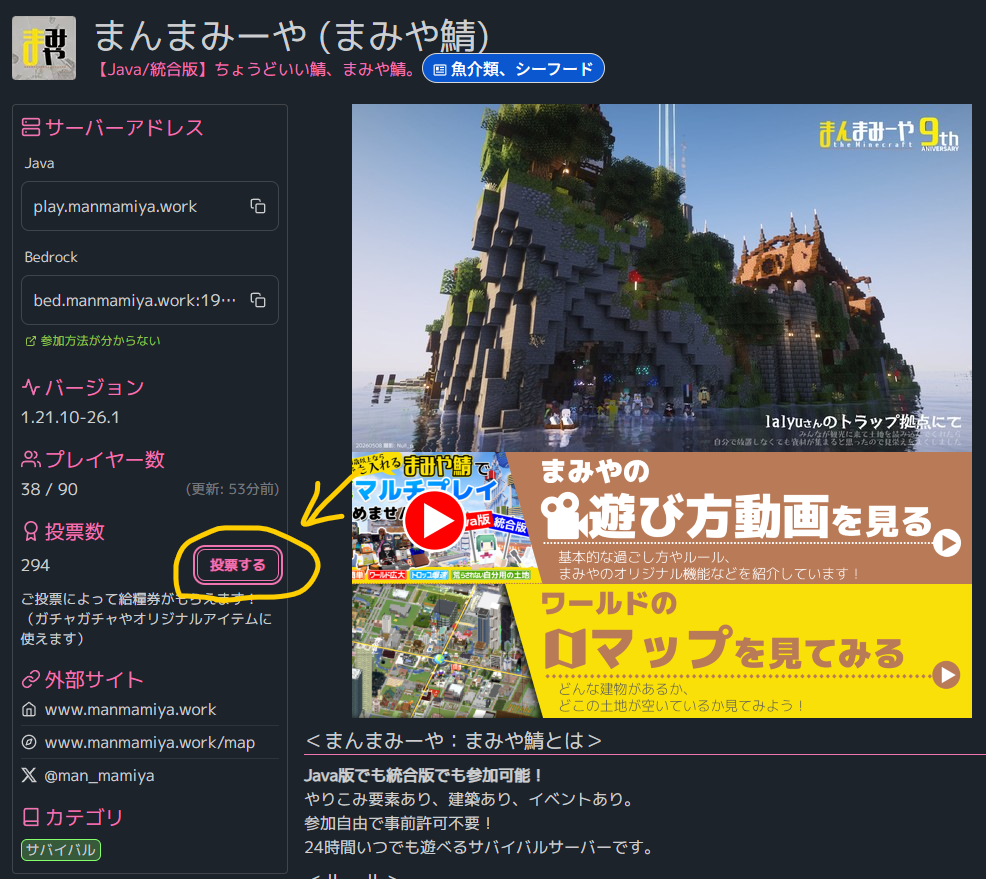Screen dimensions: 986x879
Task: Click the バージョン pulse icon
Action: click(31, 387)
